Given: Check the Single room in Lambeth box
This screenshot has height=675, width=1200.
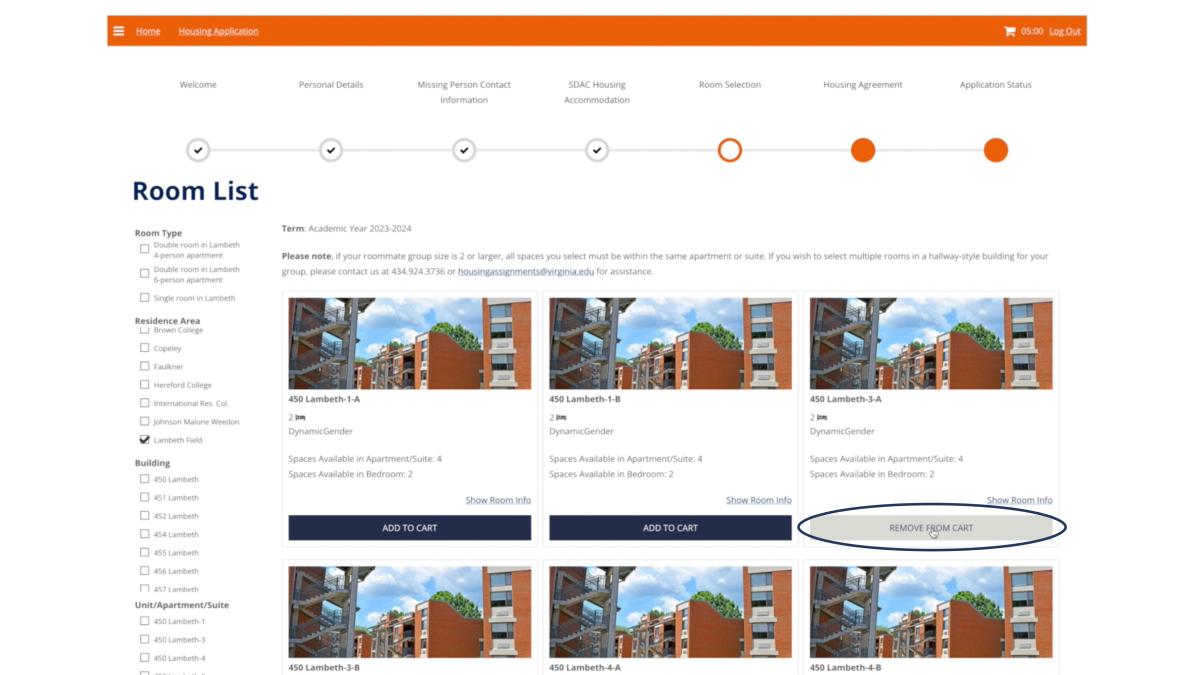Looking at the screenshot, I should click(x=145, y=298).
